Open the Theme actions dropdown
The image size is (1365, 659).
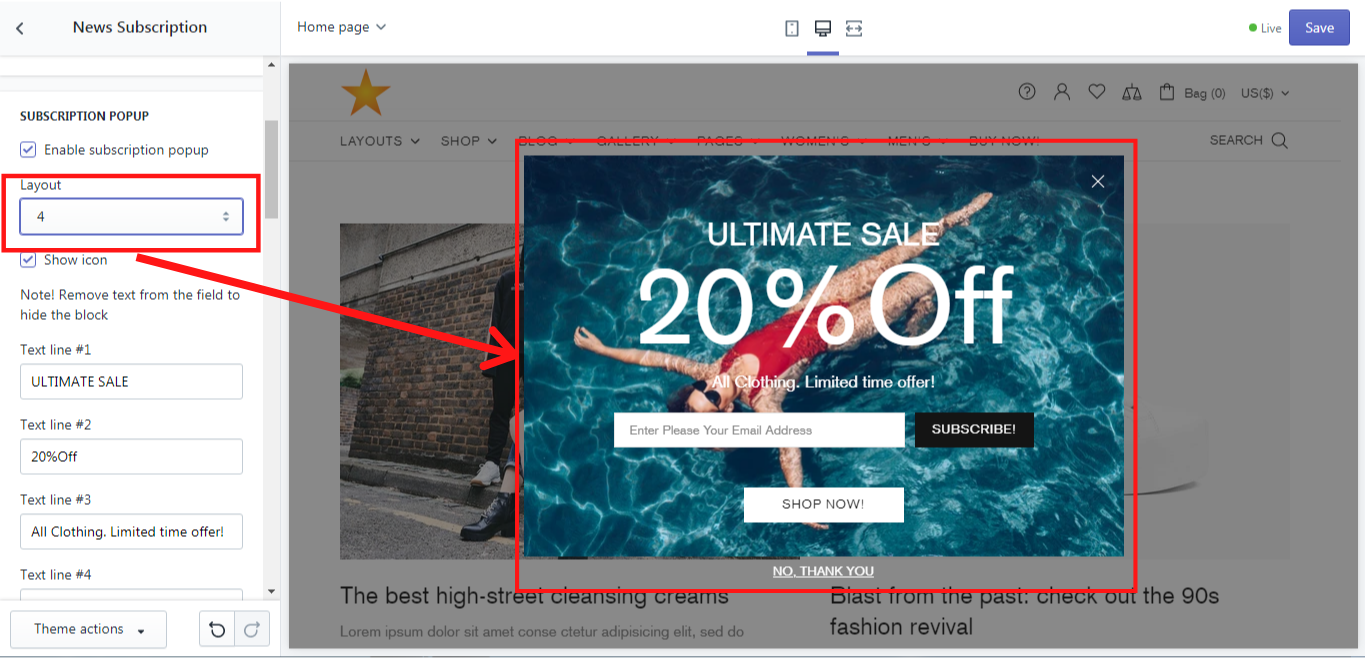tap(89, 629)
